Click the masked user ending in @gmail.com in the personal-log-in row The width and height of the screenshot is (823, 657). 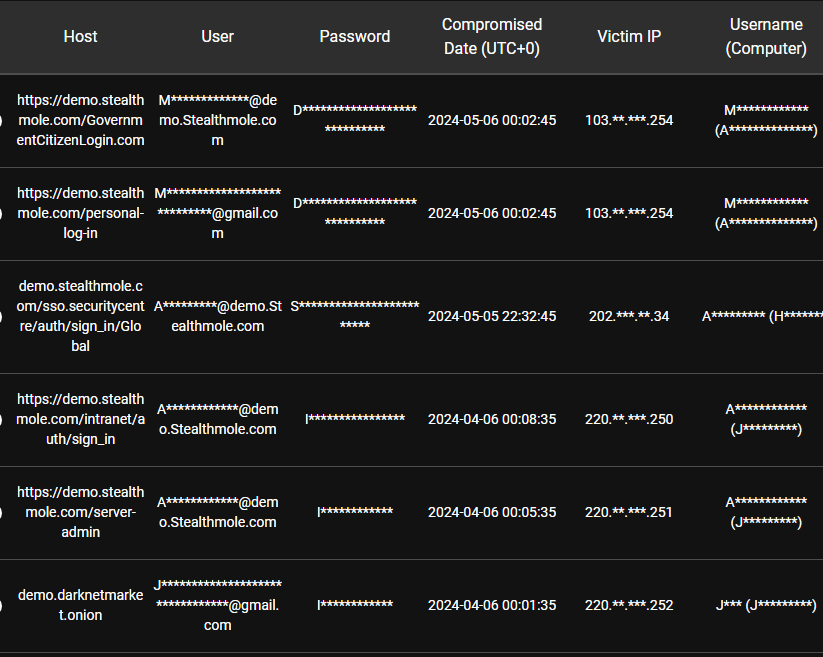coord(217,213)
